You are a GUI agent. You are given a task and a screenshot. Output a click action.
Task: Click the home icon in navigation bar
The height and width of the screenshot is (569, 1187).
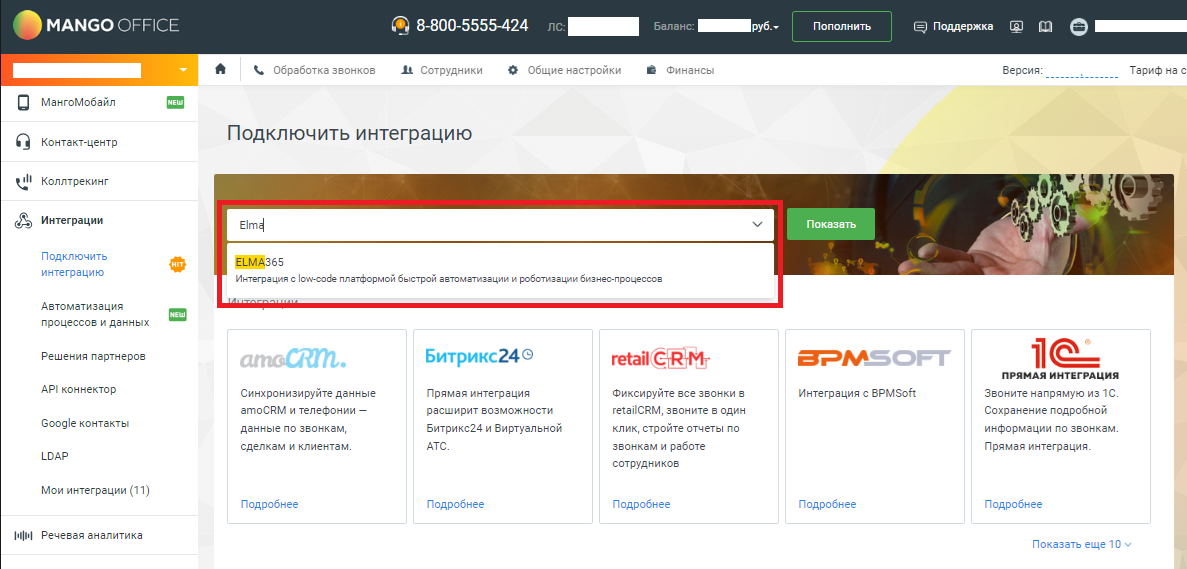point(220,70)
